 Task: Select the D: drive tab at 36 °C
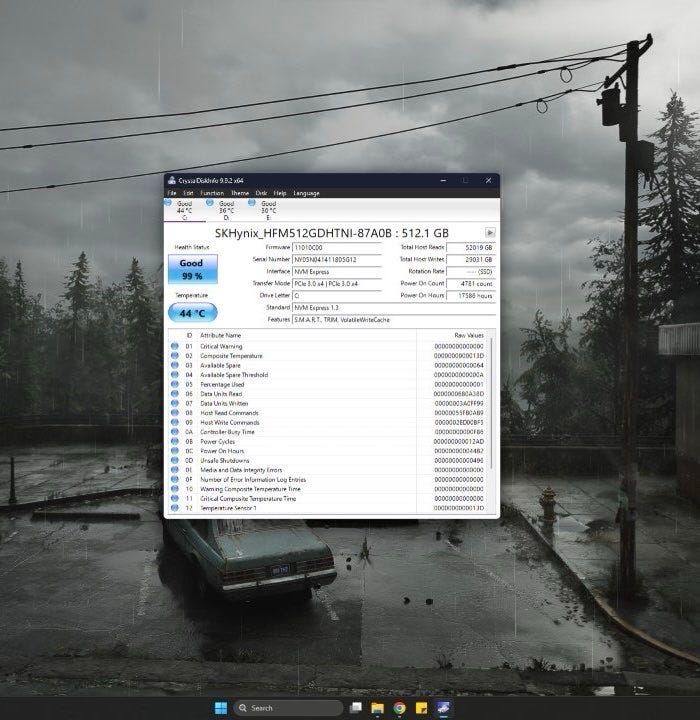(x=223, y=210)
